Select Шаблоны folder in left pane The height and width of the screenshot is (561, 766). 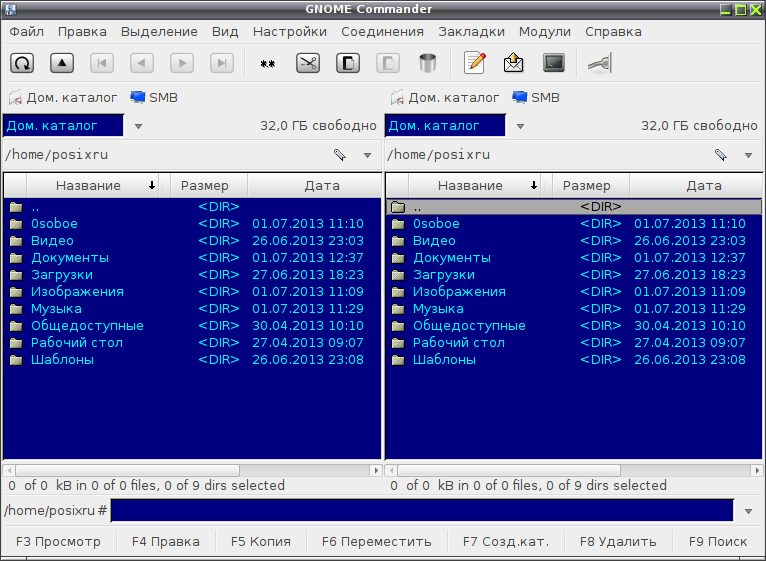point(192,360)
